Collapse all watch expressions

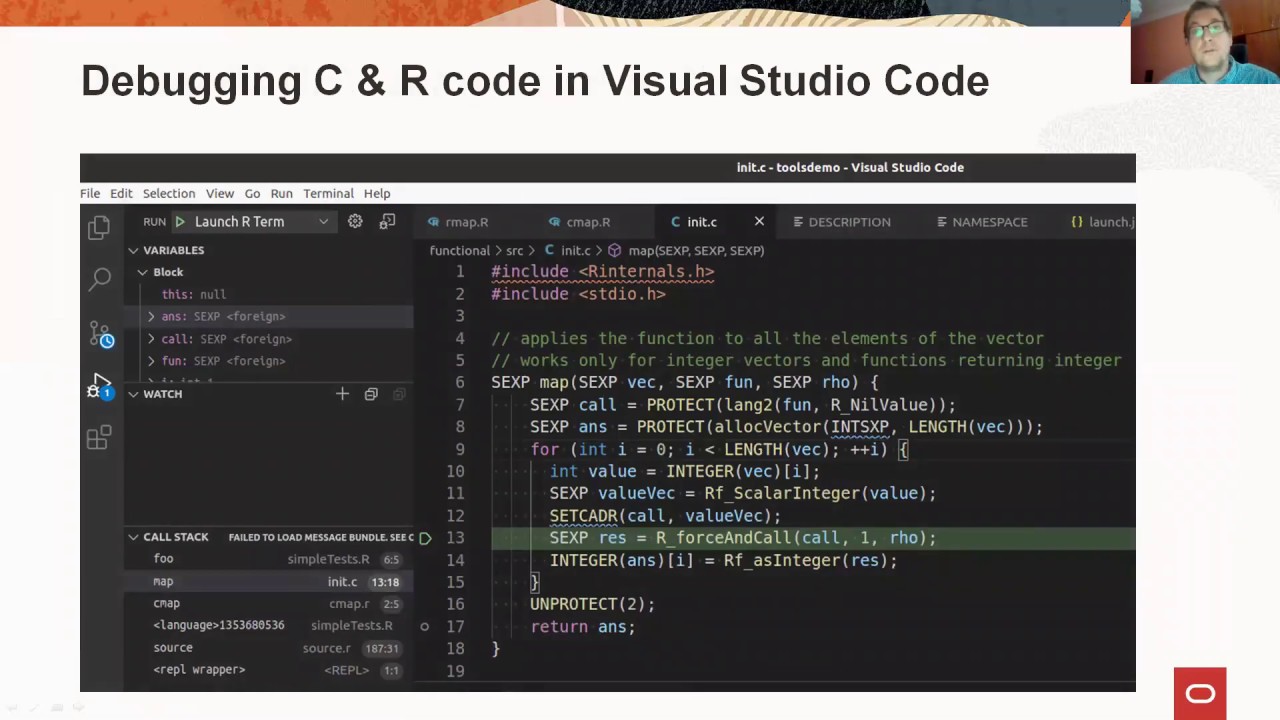click(x=371, y=394)
